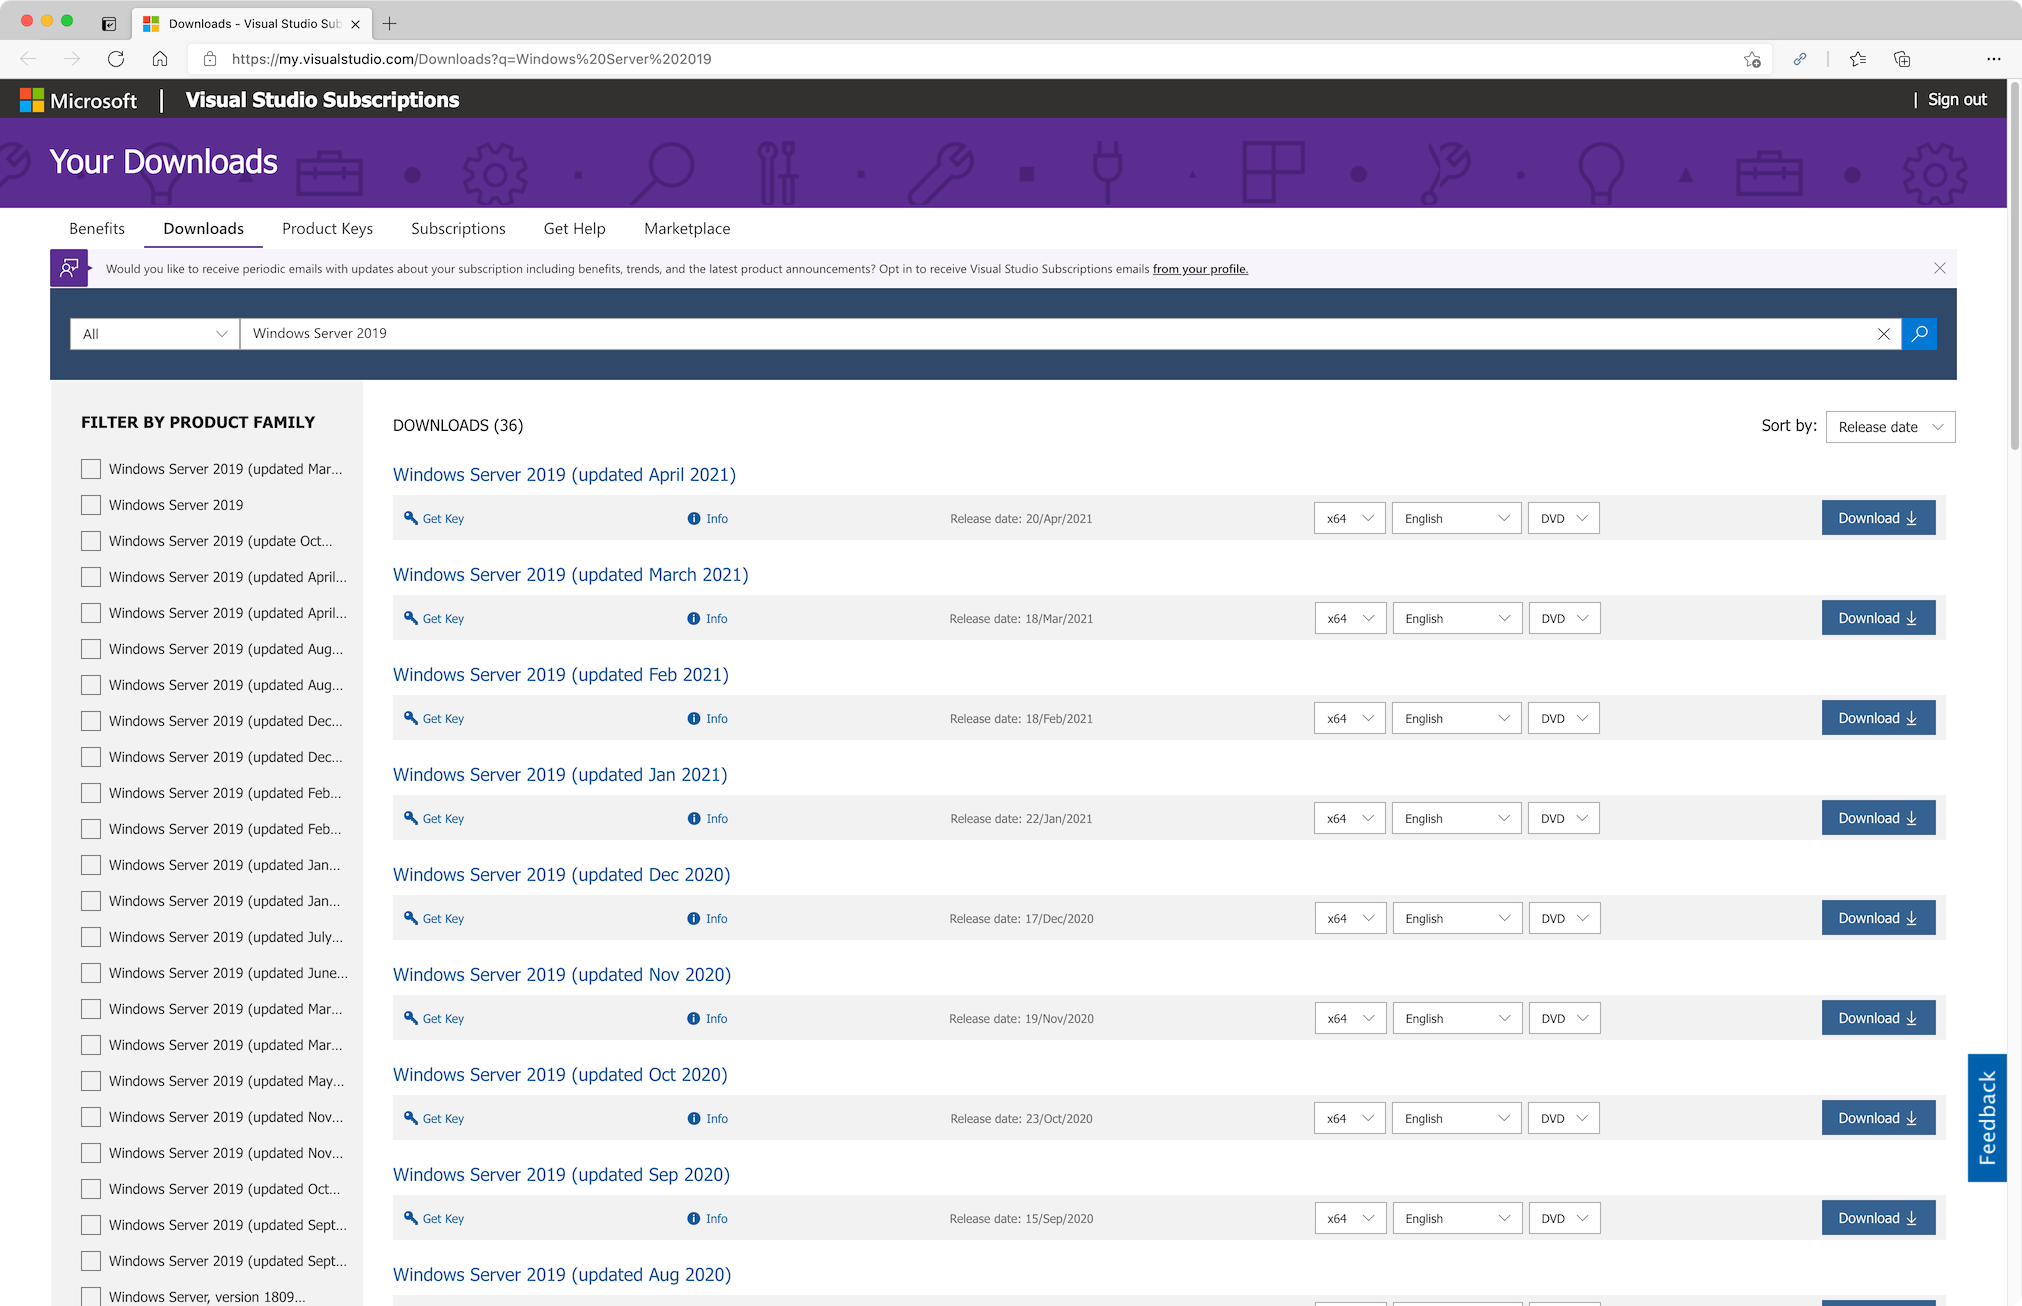Viewport: 2022px width, 1306px height.
Task: Check the plain Windows Server 2019 filter
Action: point(91,505)
